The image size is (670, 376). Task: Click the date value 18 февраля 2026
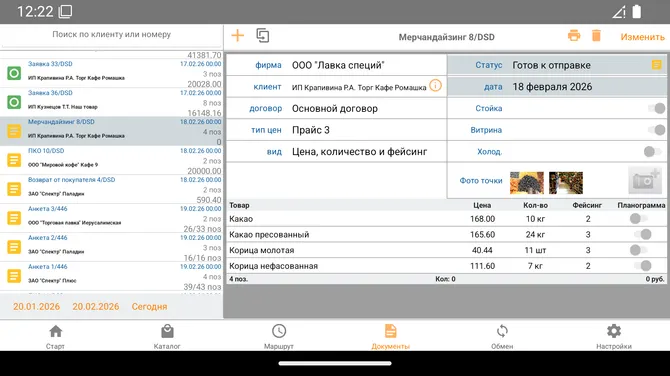pos(552,87)
